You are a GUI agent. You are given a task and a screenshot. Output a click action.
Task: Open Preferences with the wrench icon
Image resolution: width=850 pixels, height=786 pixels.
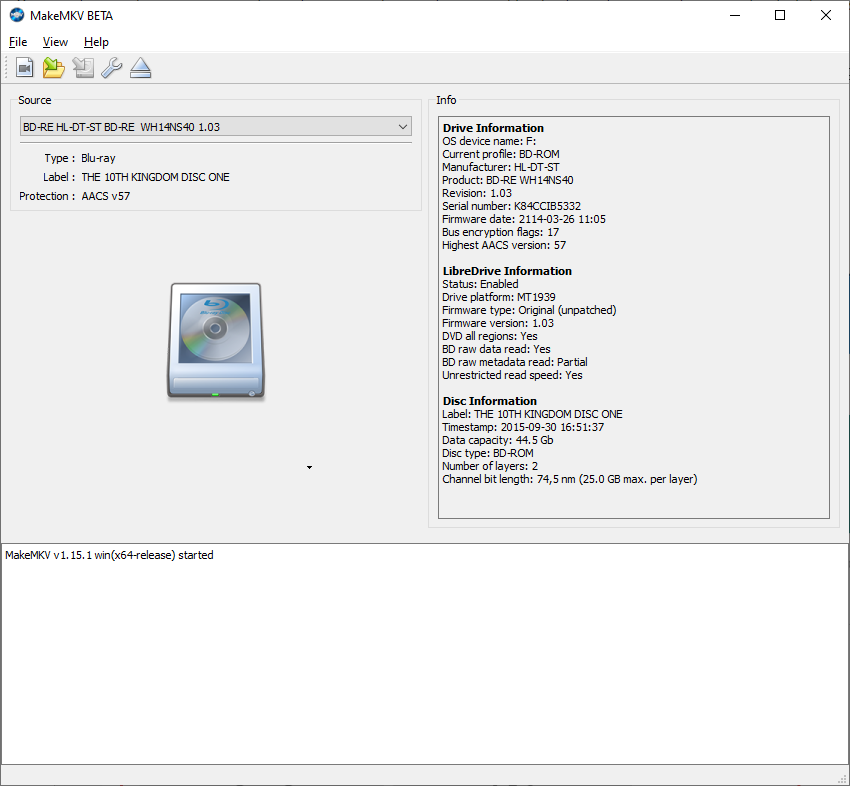click(112, 68)
